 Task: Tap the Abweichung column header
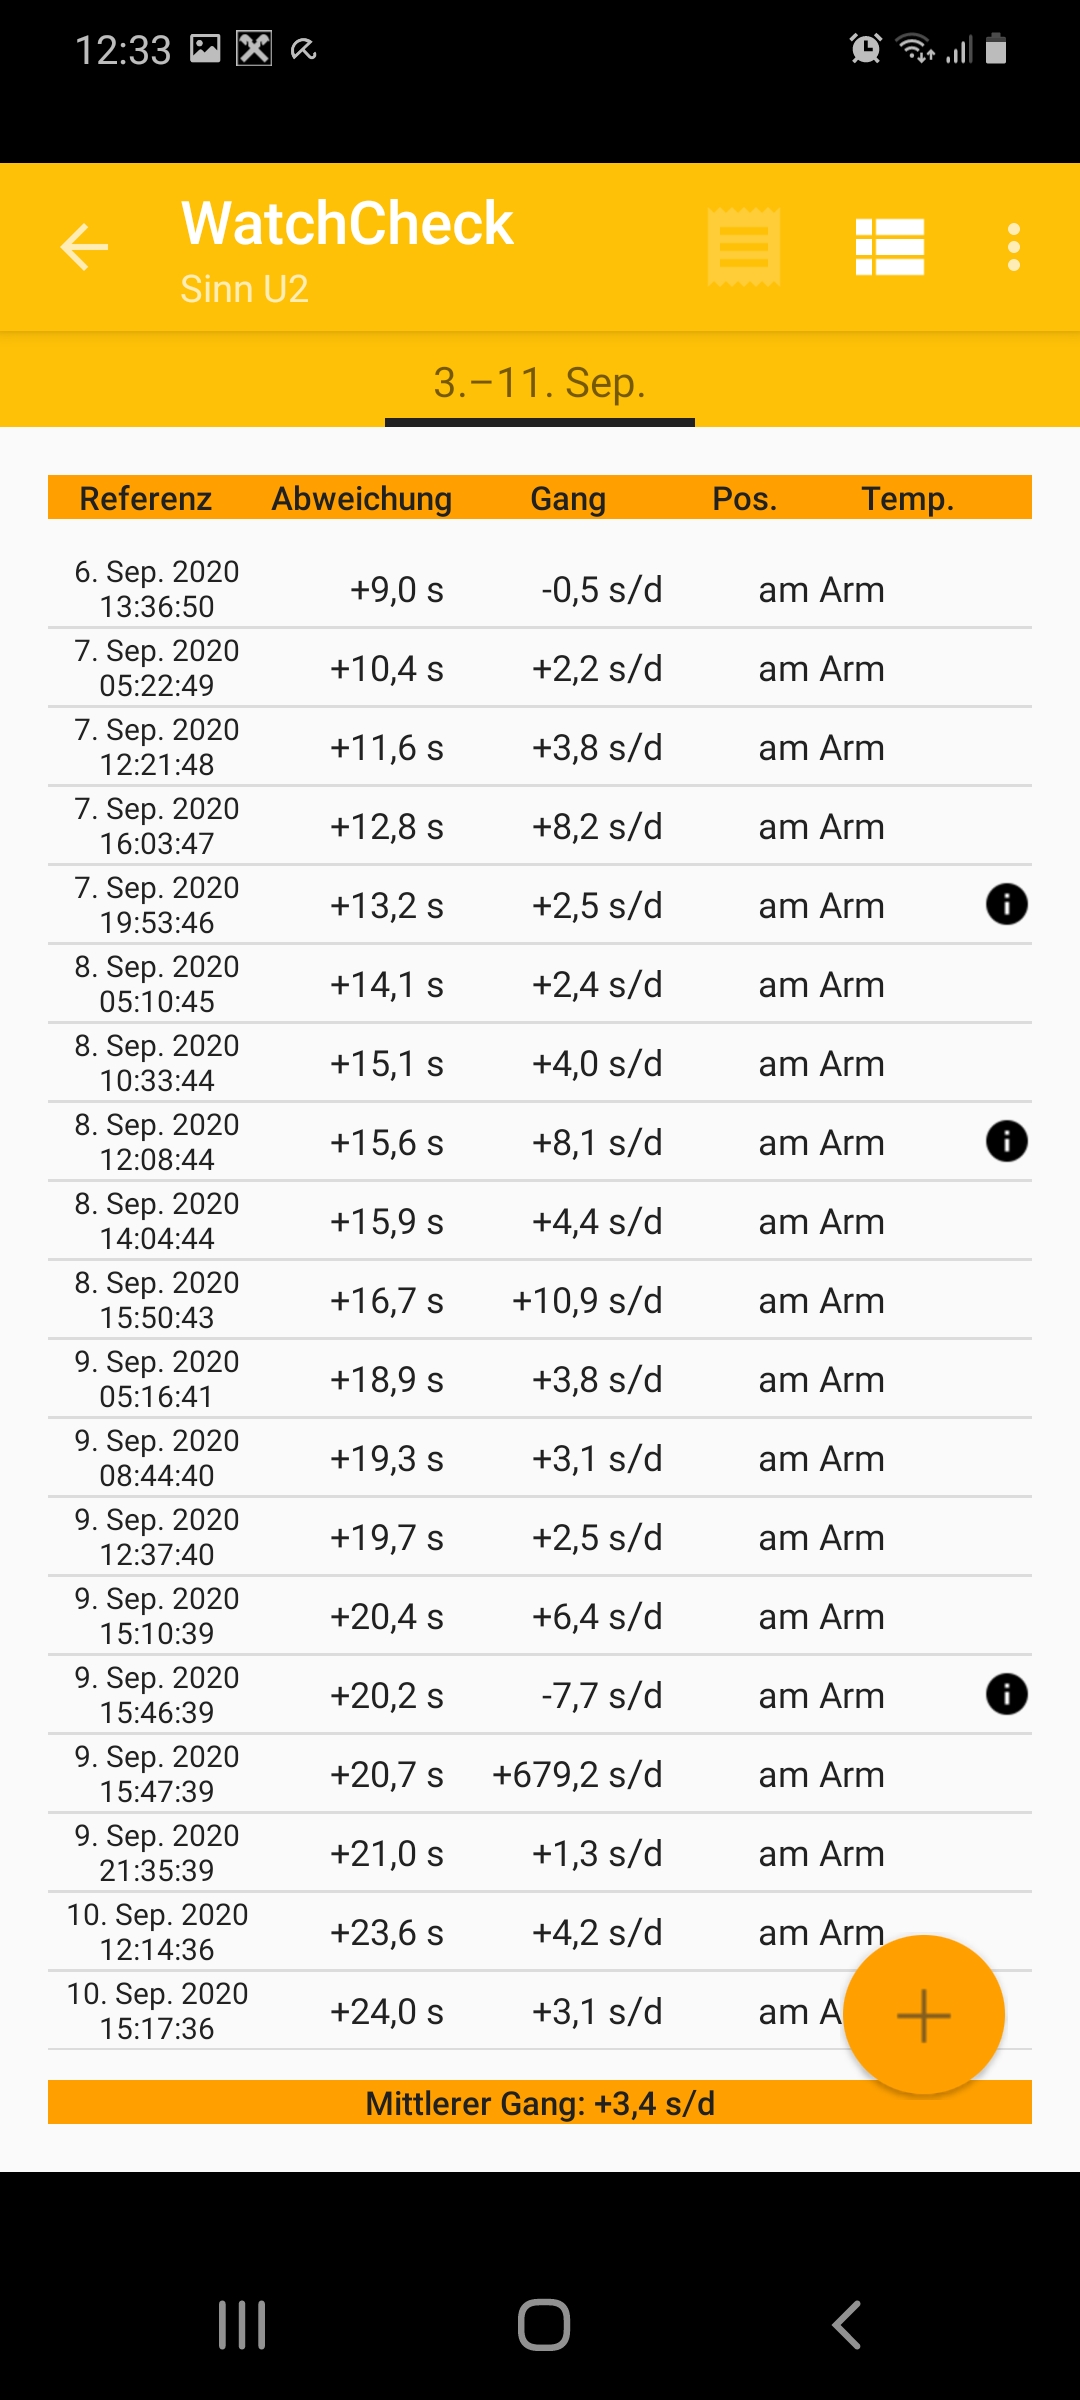coord(362,498)
